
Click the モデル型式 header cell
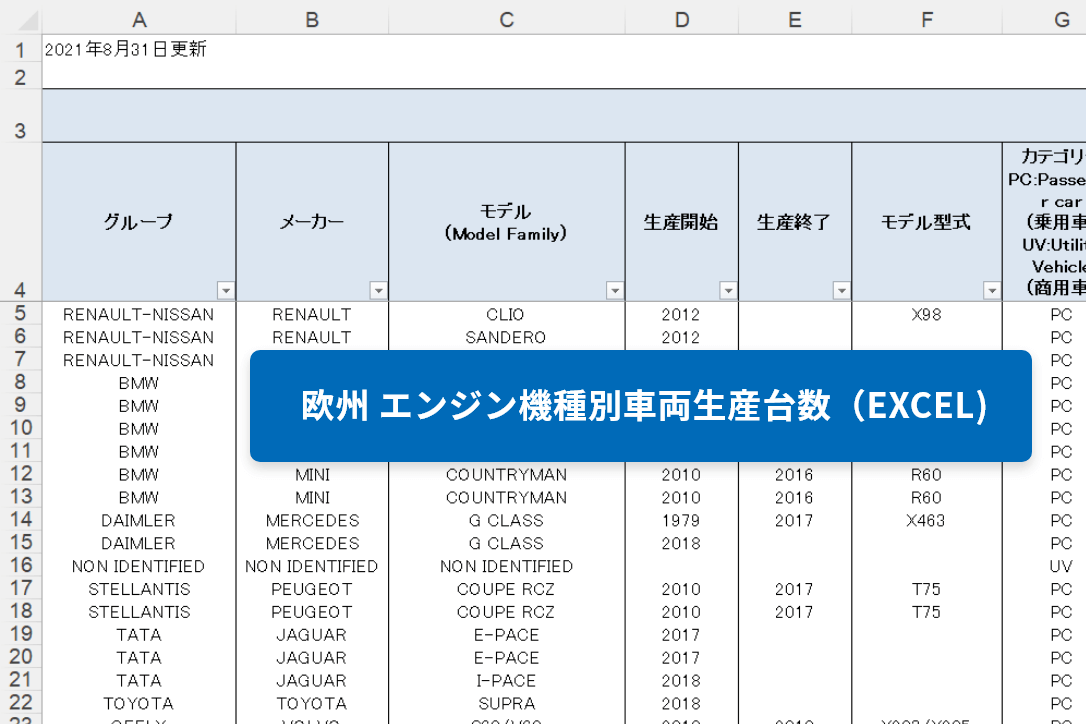927,222
